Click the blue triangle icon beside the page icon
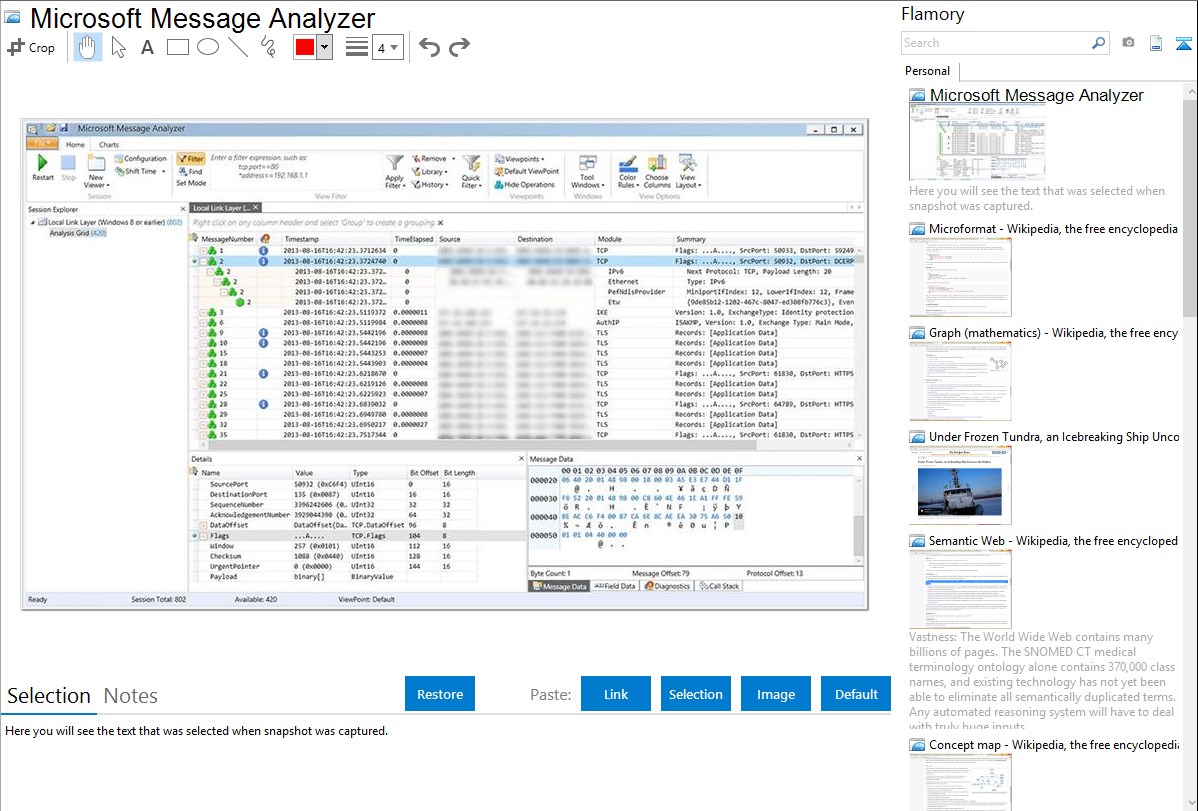Image resolution: width=1198 pixels, height=811 pixels. point(1183,43)
